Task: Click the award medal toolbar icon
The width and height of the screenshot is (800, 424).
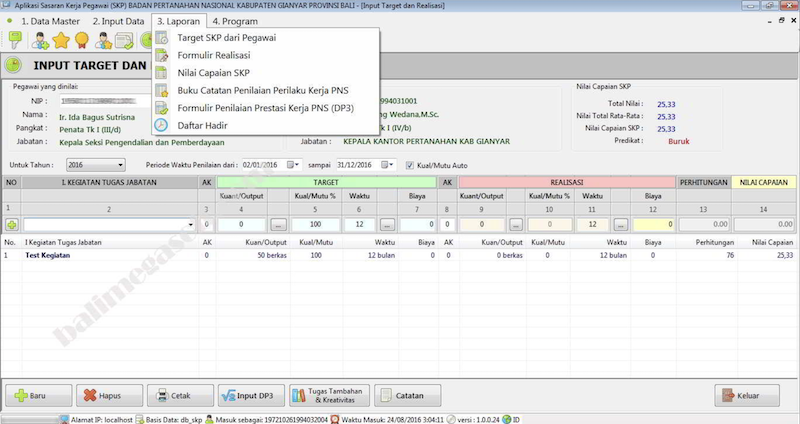Action: point(82,41)
